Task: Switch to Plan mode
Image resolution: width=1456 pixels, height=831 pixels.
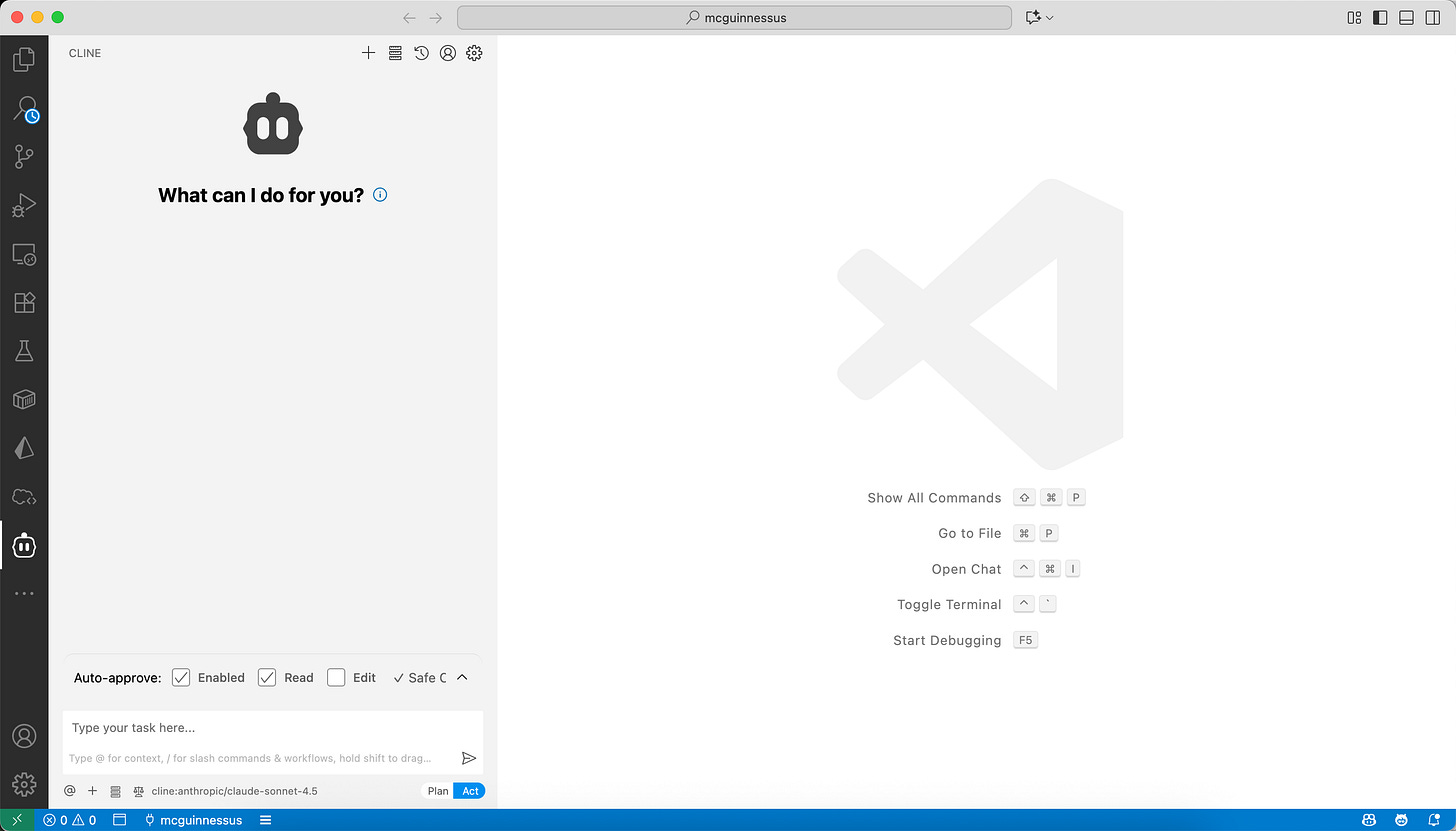Action: pyautogui.click(x=438, y=791)
